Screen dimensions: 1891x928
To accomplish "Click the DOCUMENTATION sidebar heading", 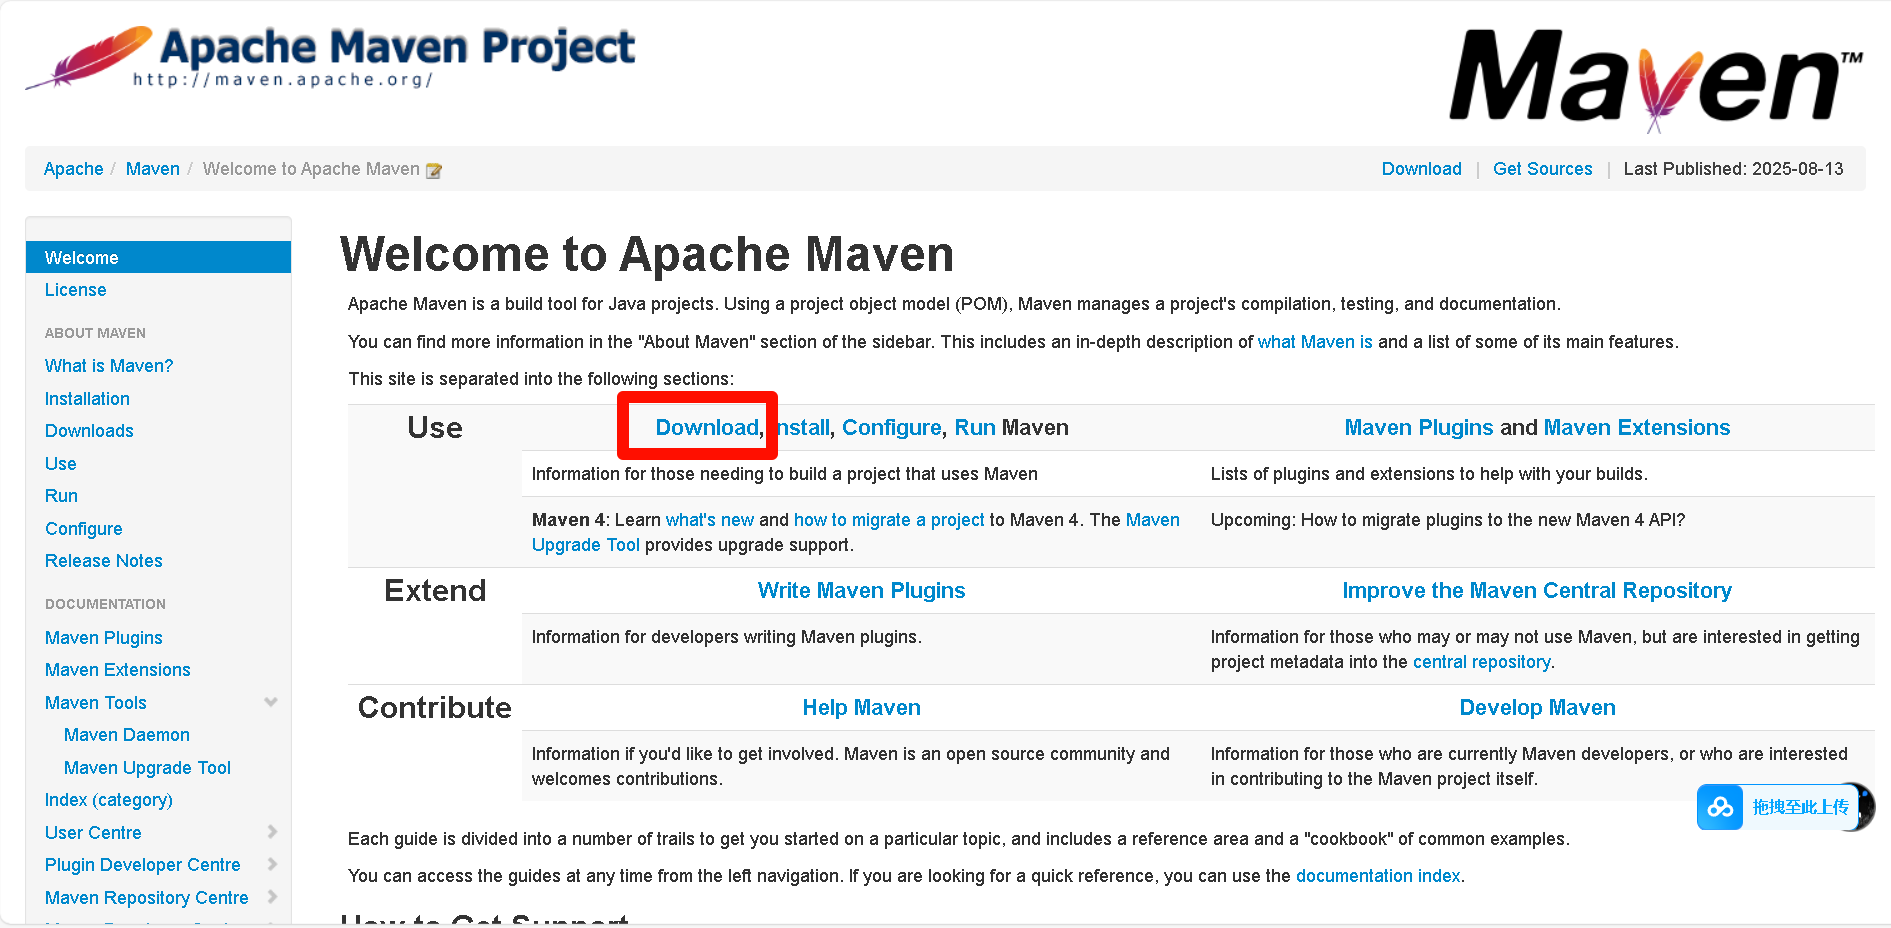I will (105, 604).
